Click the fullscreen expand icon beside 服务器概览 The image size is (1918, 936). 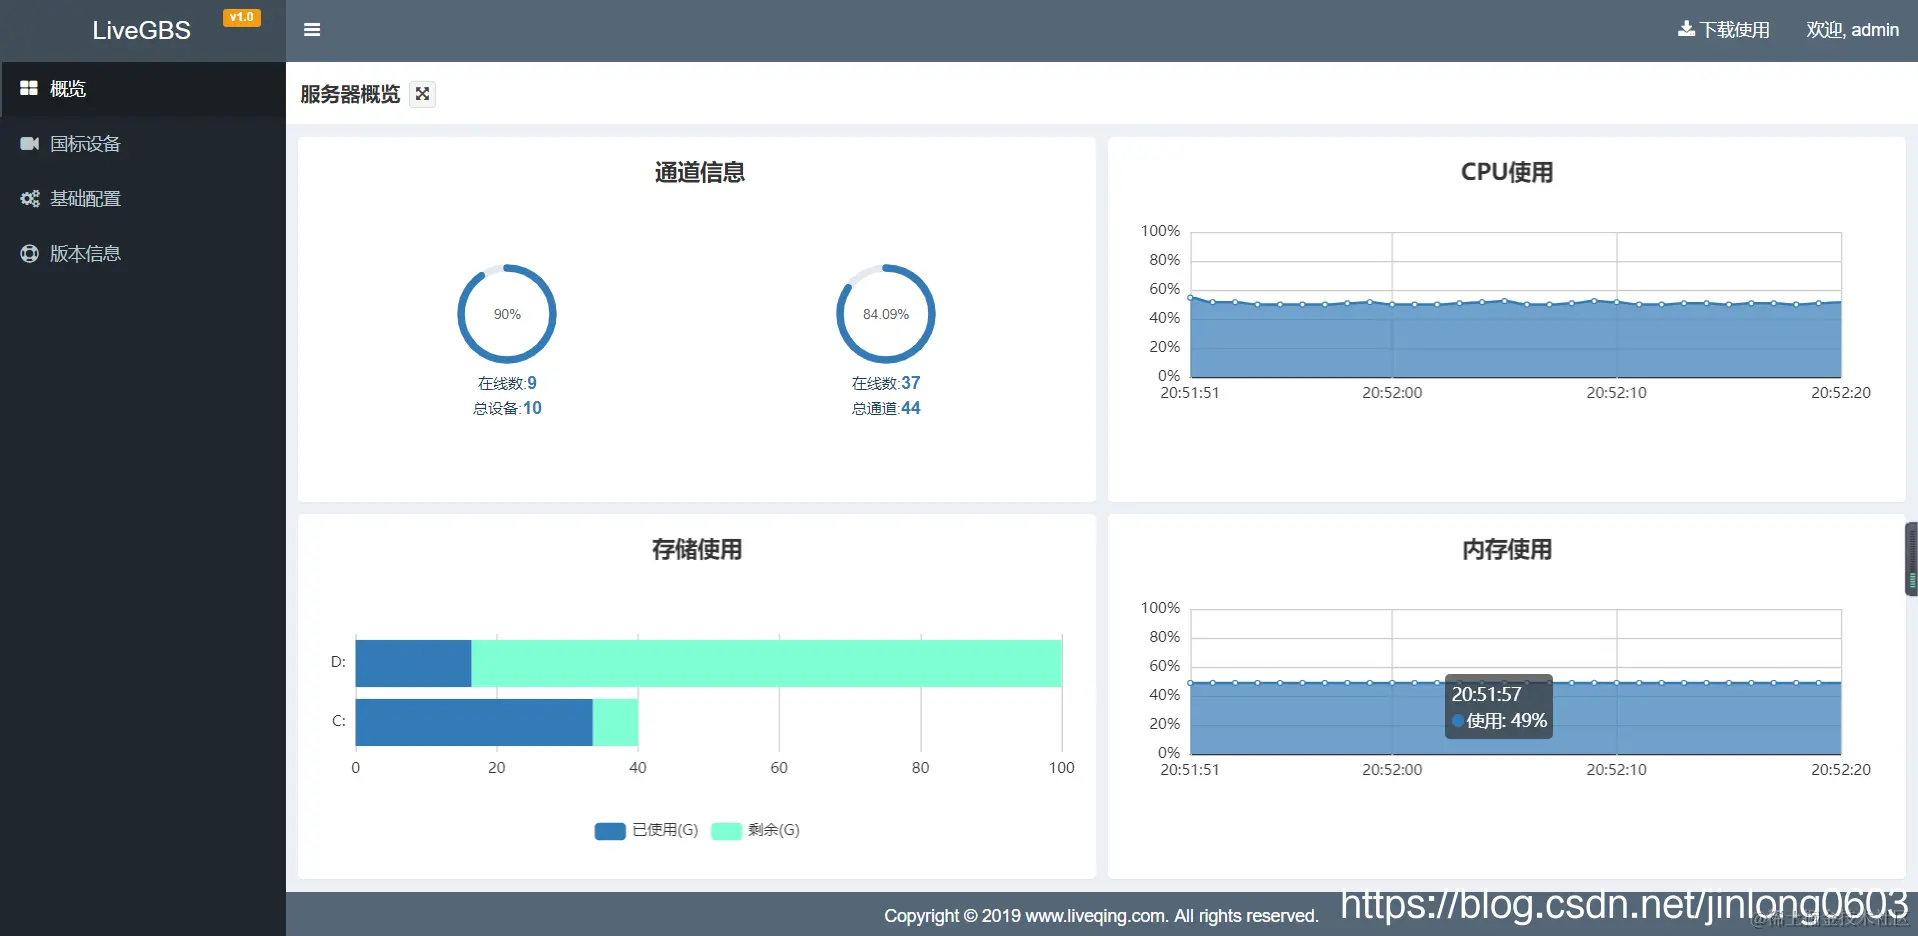point(423,94)
